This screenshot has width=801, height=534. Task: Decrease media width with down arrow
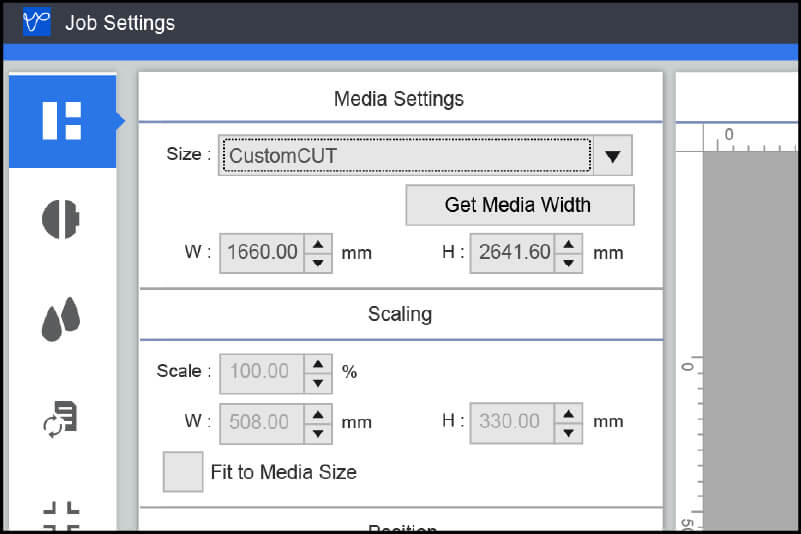click(x=318, y=262)
